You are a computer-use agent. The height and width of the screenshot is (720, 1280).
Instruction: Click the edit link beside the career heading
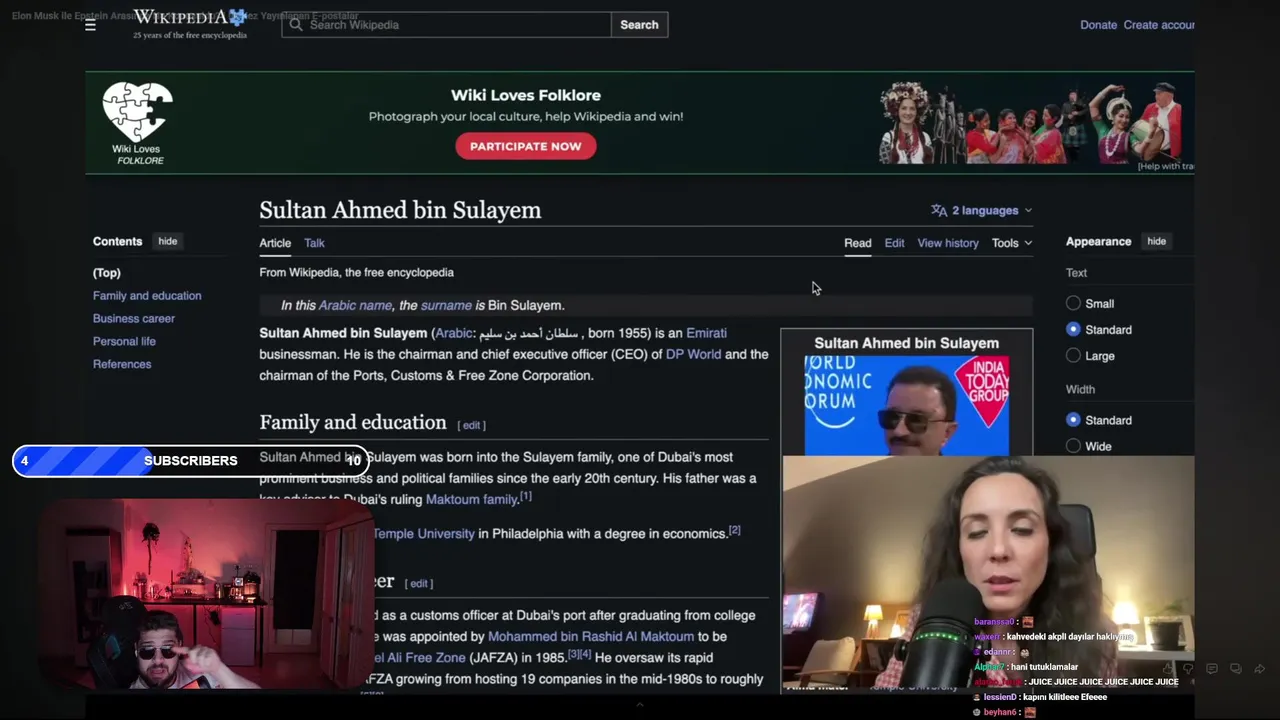tap(418, 583)
